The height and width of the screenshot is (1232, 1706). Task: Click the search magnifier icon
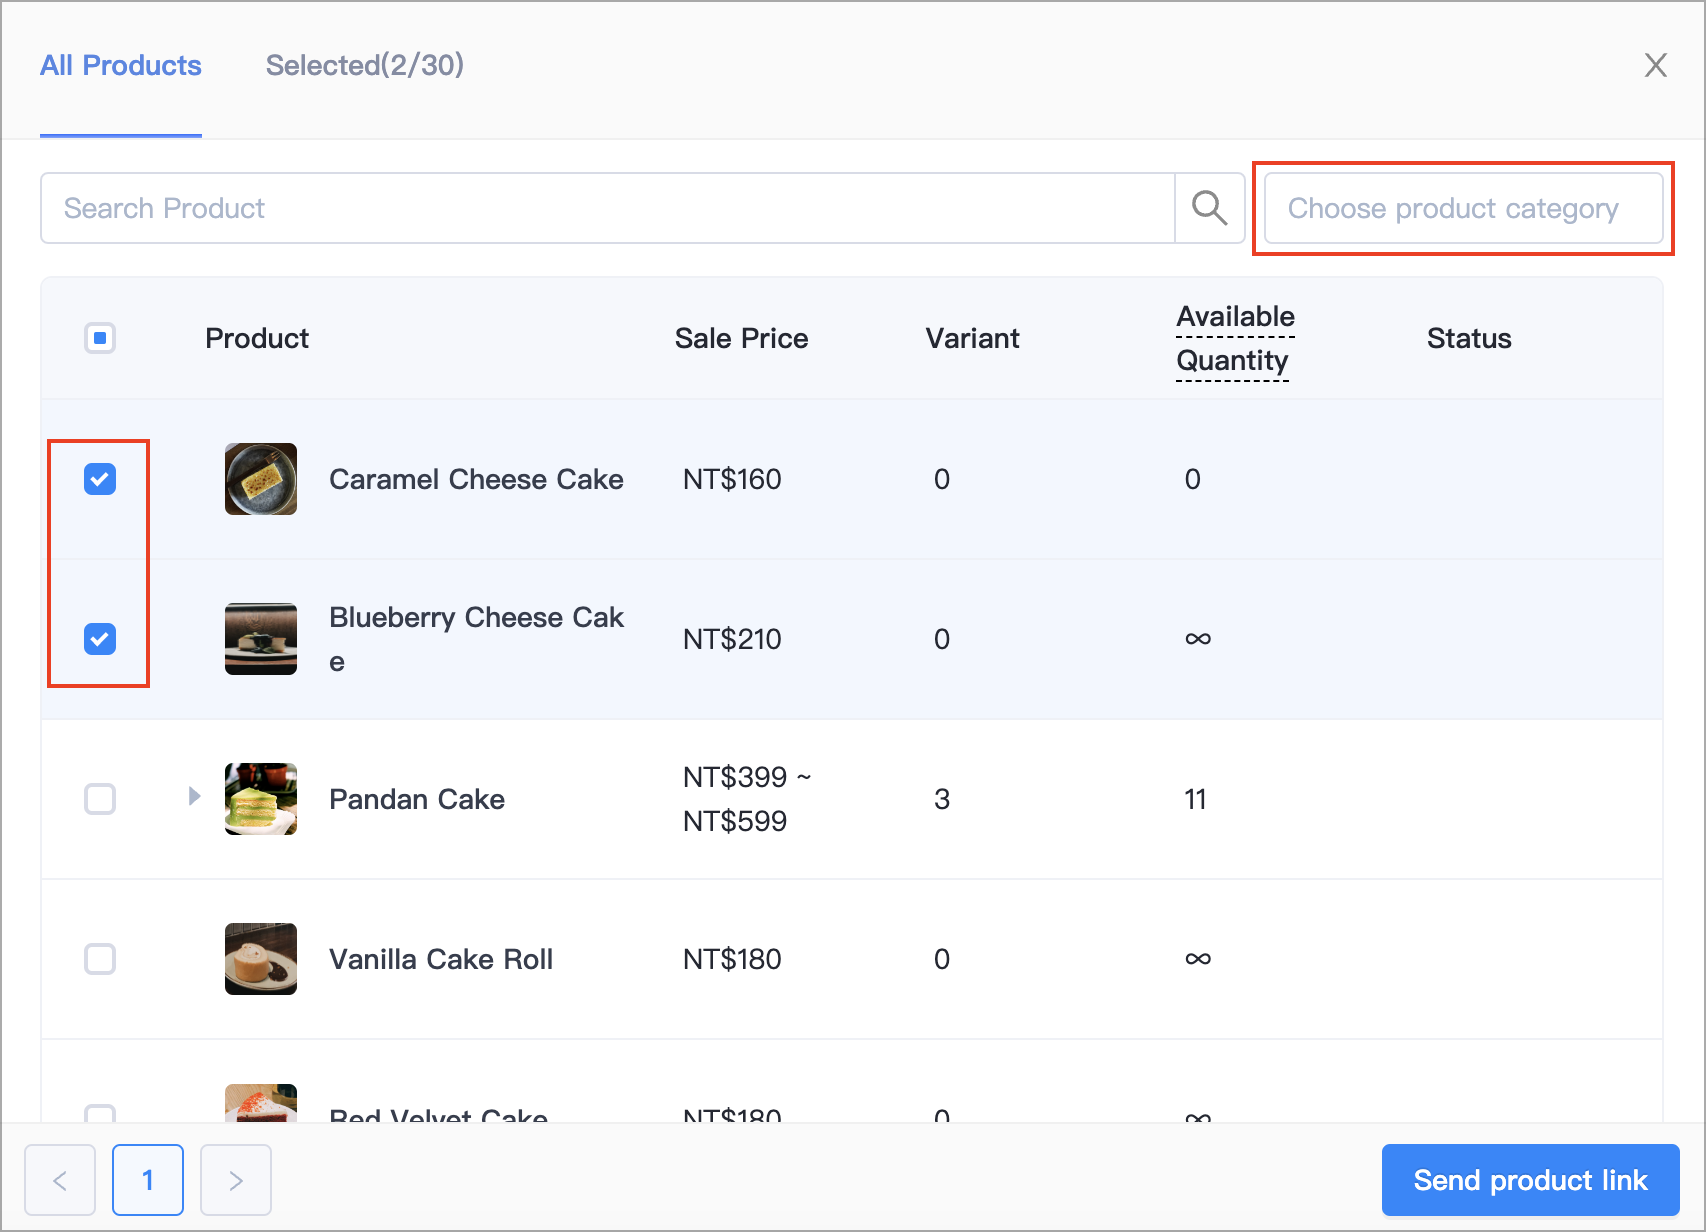1209,208
